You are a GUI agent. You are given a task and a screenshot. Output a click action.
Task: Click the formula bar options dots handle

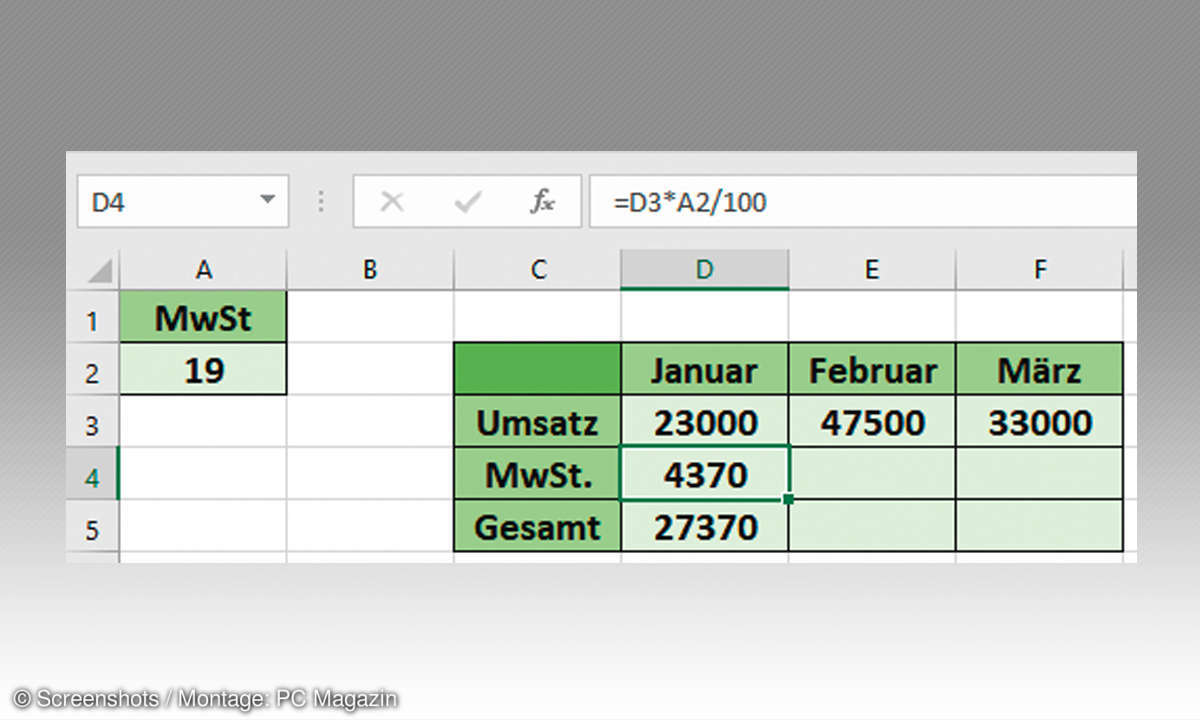coord(321,202)
